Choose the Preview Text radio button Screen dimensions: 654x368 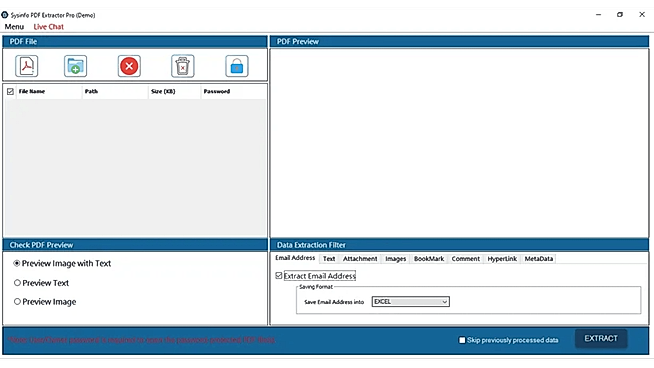17,283
